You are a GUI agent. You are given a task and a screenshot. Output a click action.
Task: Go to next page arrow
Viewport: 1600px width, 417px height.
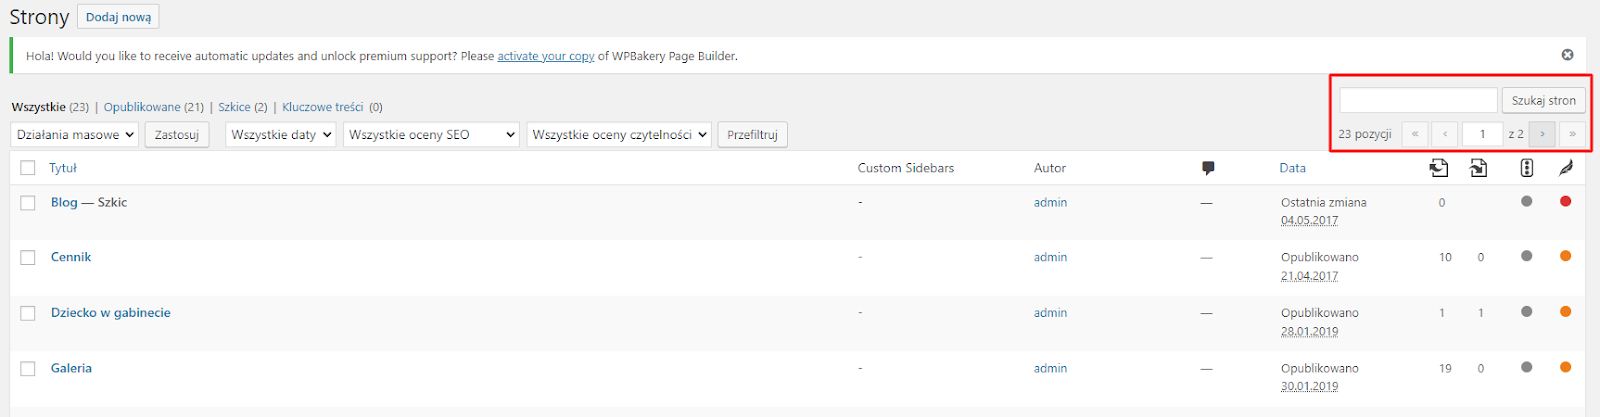coord(1542,134)
